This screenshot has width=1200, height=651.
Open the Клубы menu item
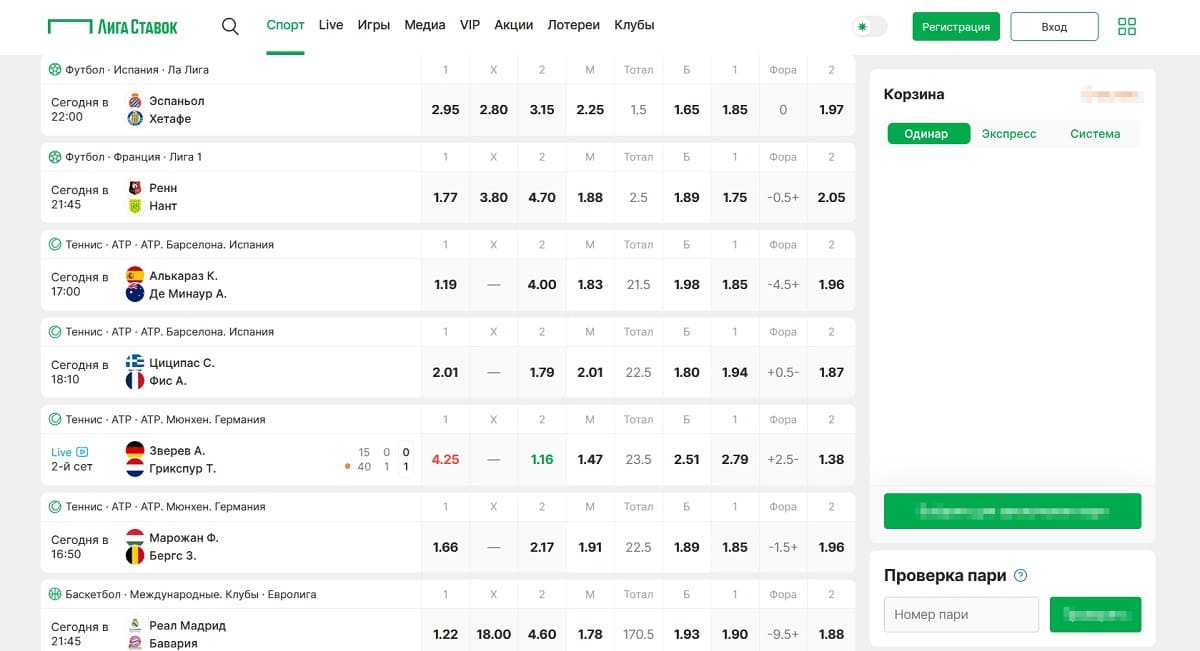point(634,25)
